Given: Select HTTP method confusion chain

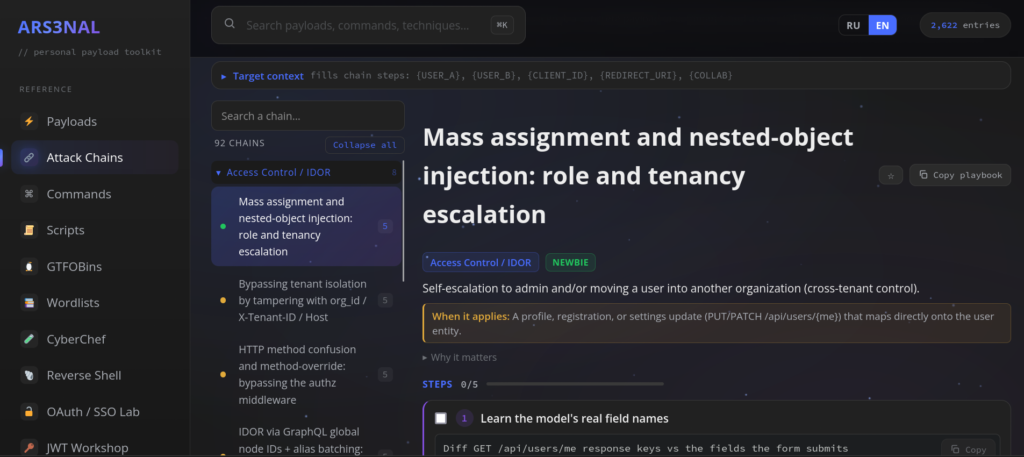Looking at the screenshot, I should coord(306,375).
